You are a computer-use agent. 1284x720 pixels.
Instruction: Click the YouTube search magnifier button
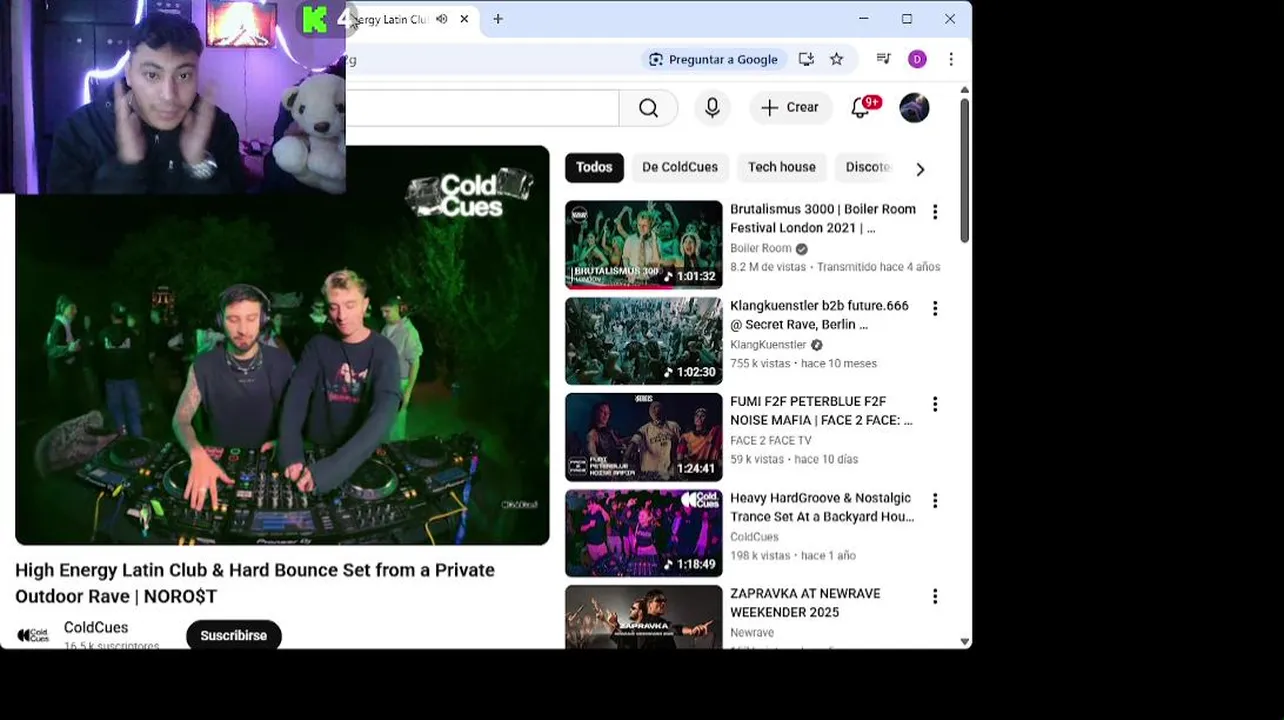(648, 108)
